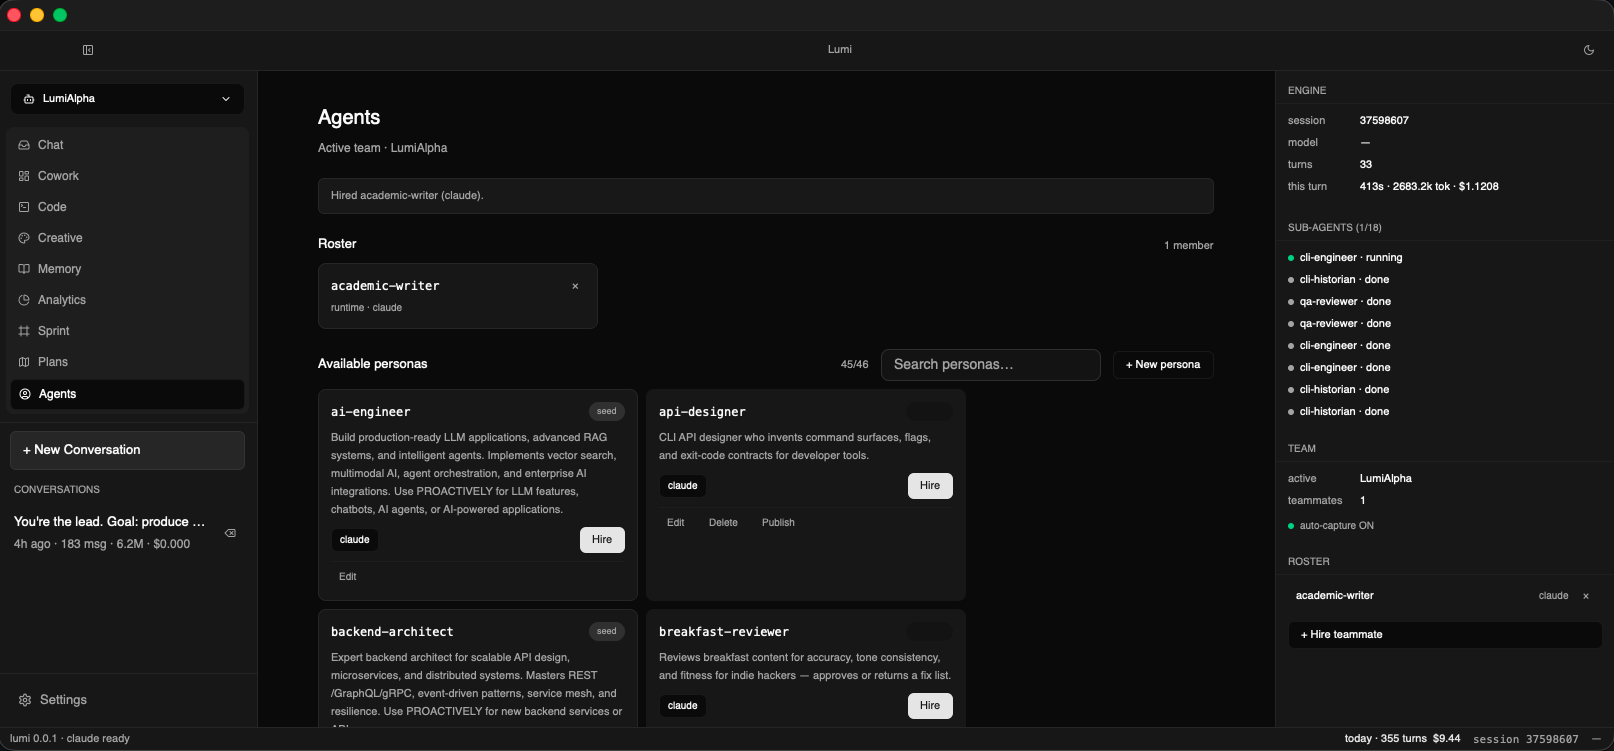Screen dimensions: 1614x751
Task: Select the claude runtime tag on ai-engineer
Action: point(355,540)
